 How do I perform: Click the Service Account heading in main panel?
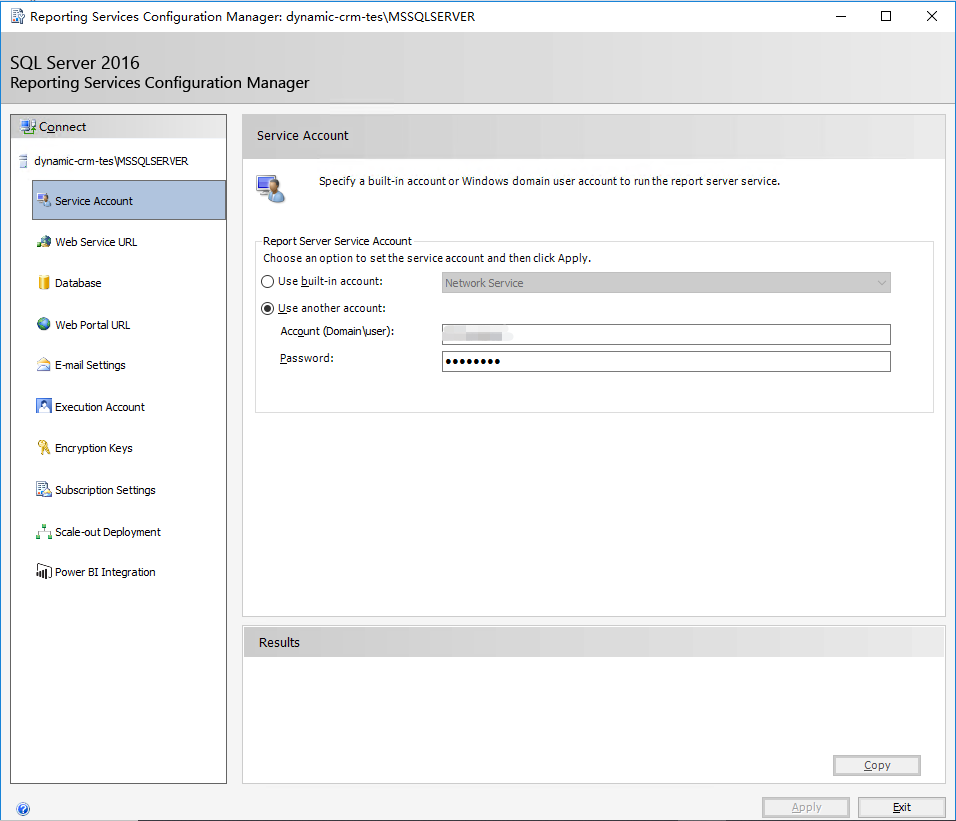(x=302, y=135)
